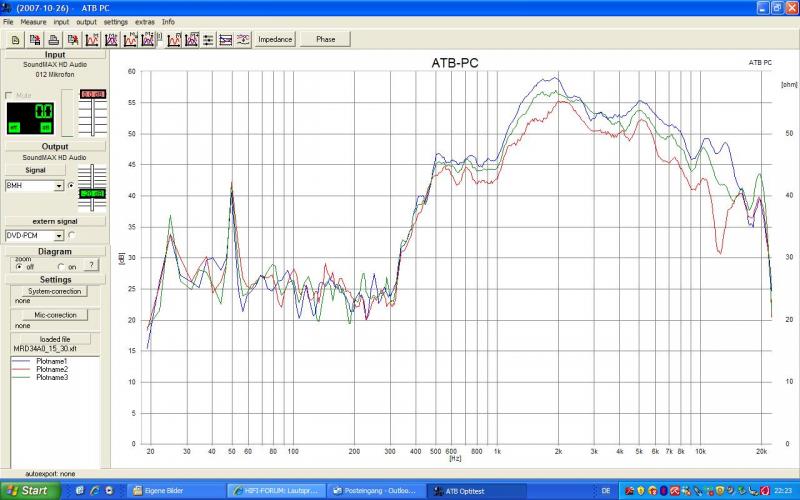800x500 pixels.
Task: Open the Info menu
Action: click(x=168, y=22)
